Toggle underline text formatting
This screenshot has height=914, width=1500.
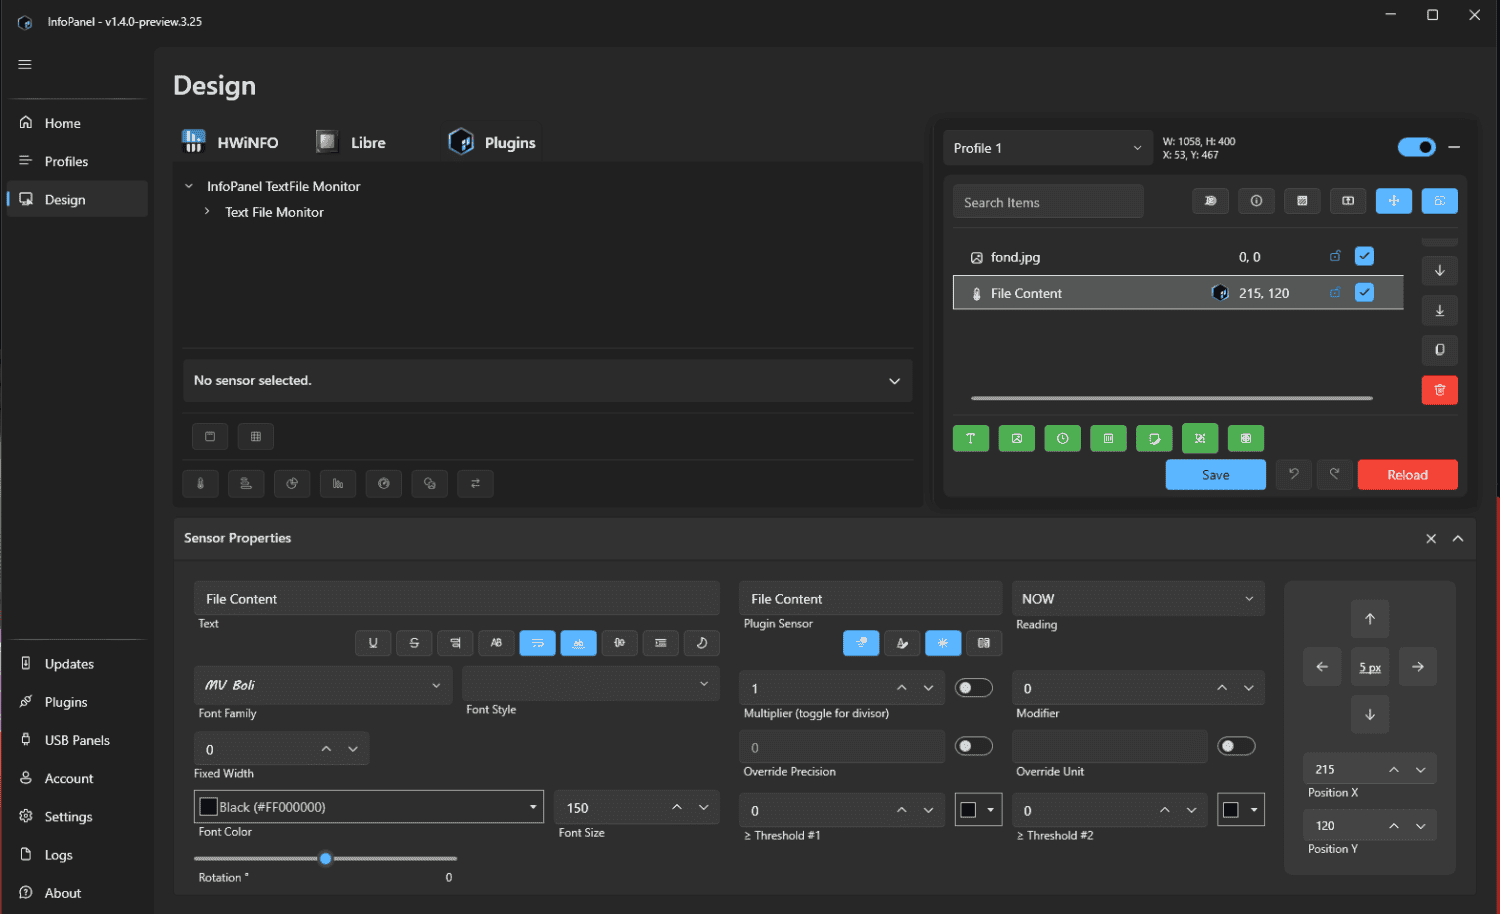(373, 643)
